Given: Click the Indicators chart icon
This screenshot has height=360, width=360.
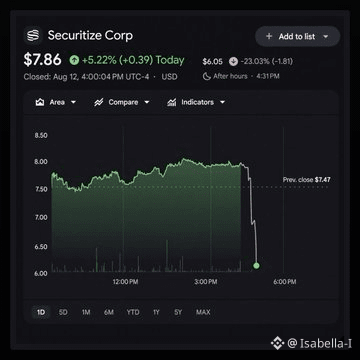Looking at the screenshot, I should [x=172, y=102].
